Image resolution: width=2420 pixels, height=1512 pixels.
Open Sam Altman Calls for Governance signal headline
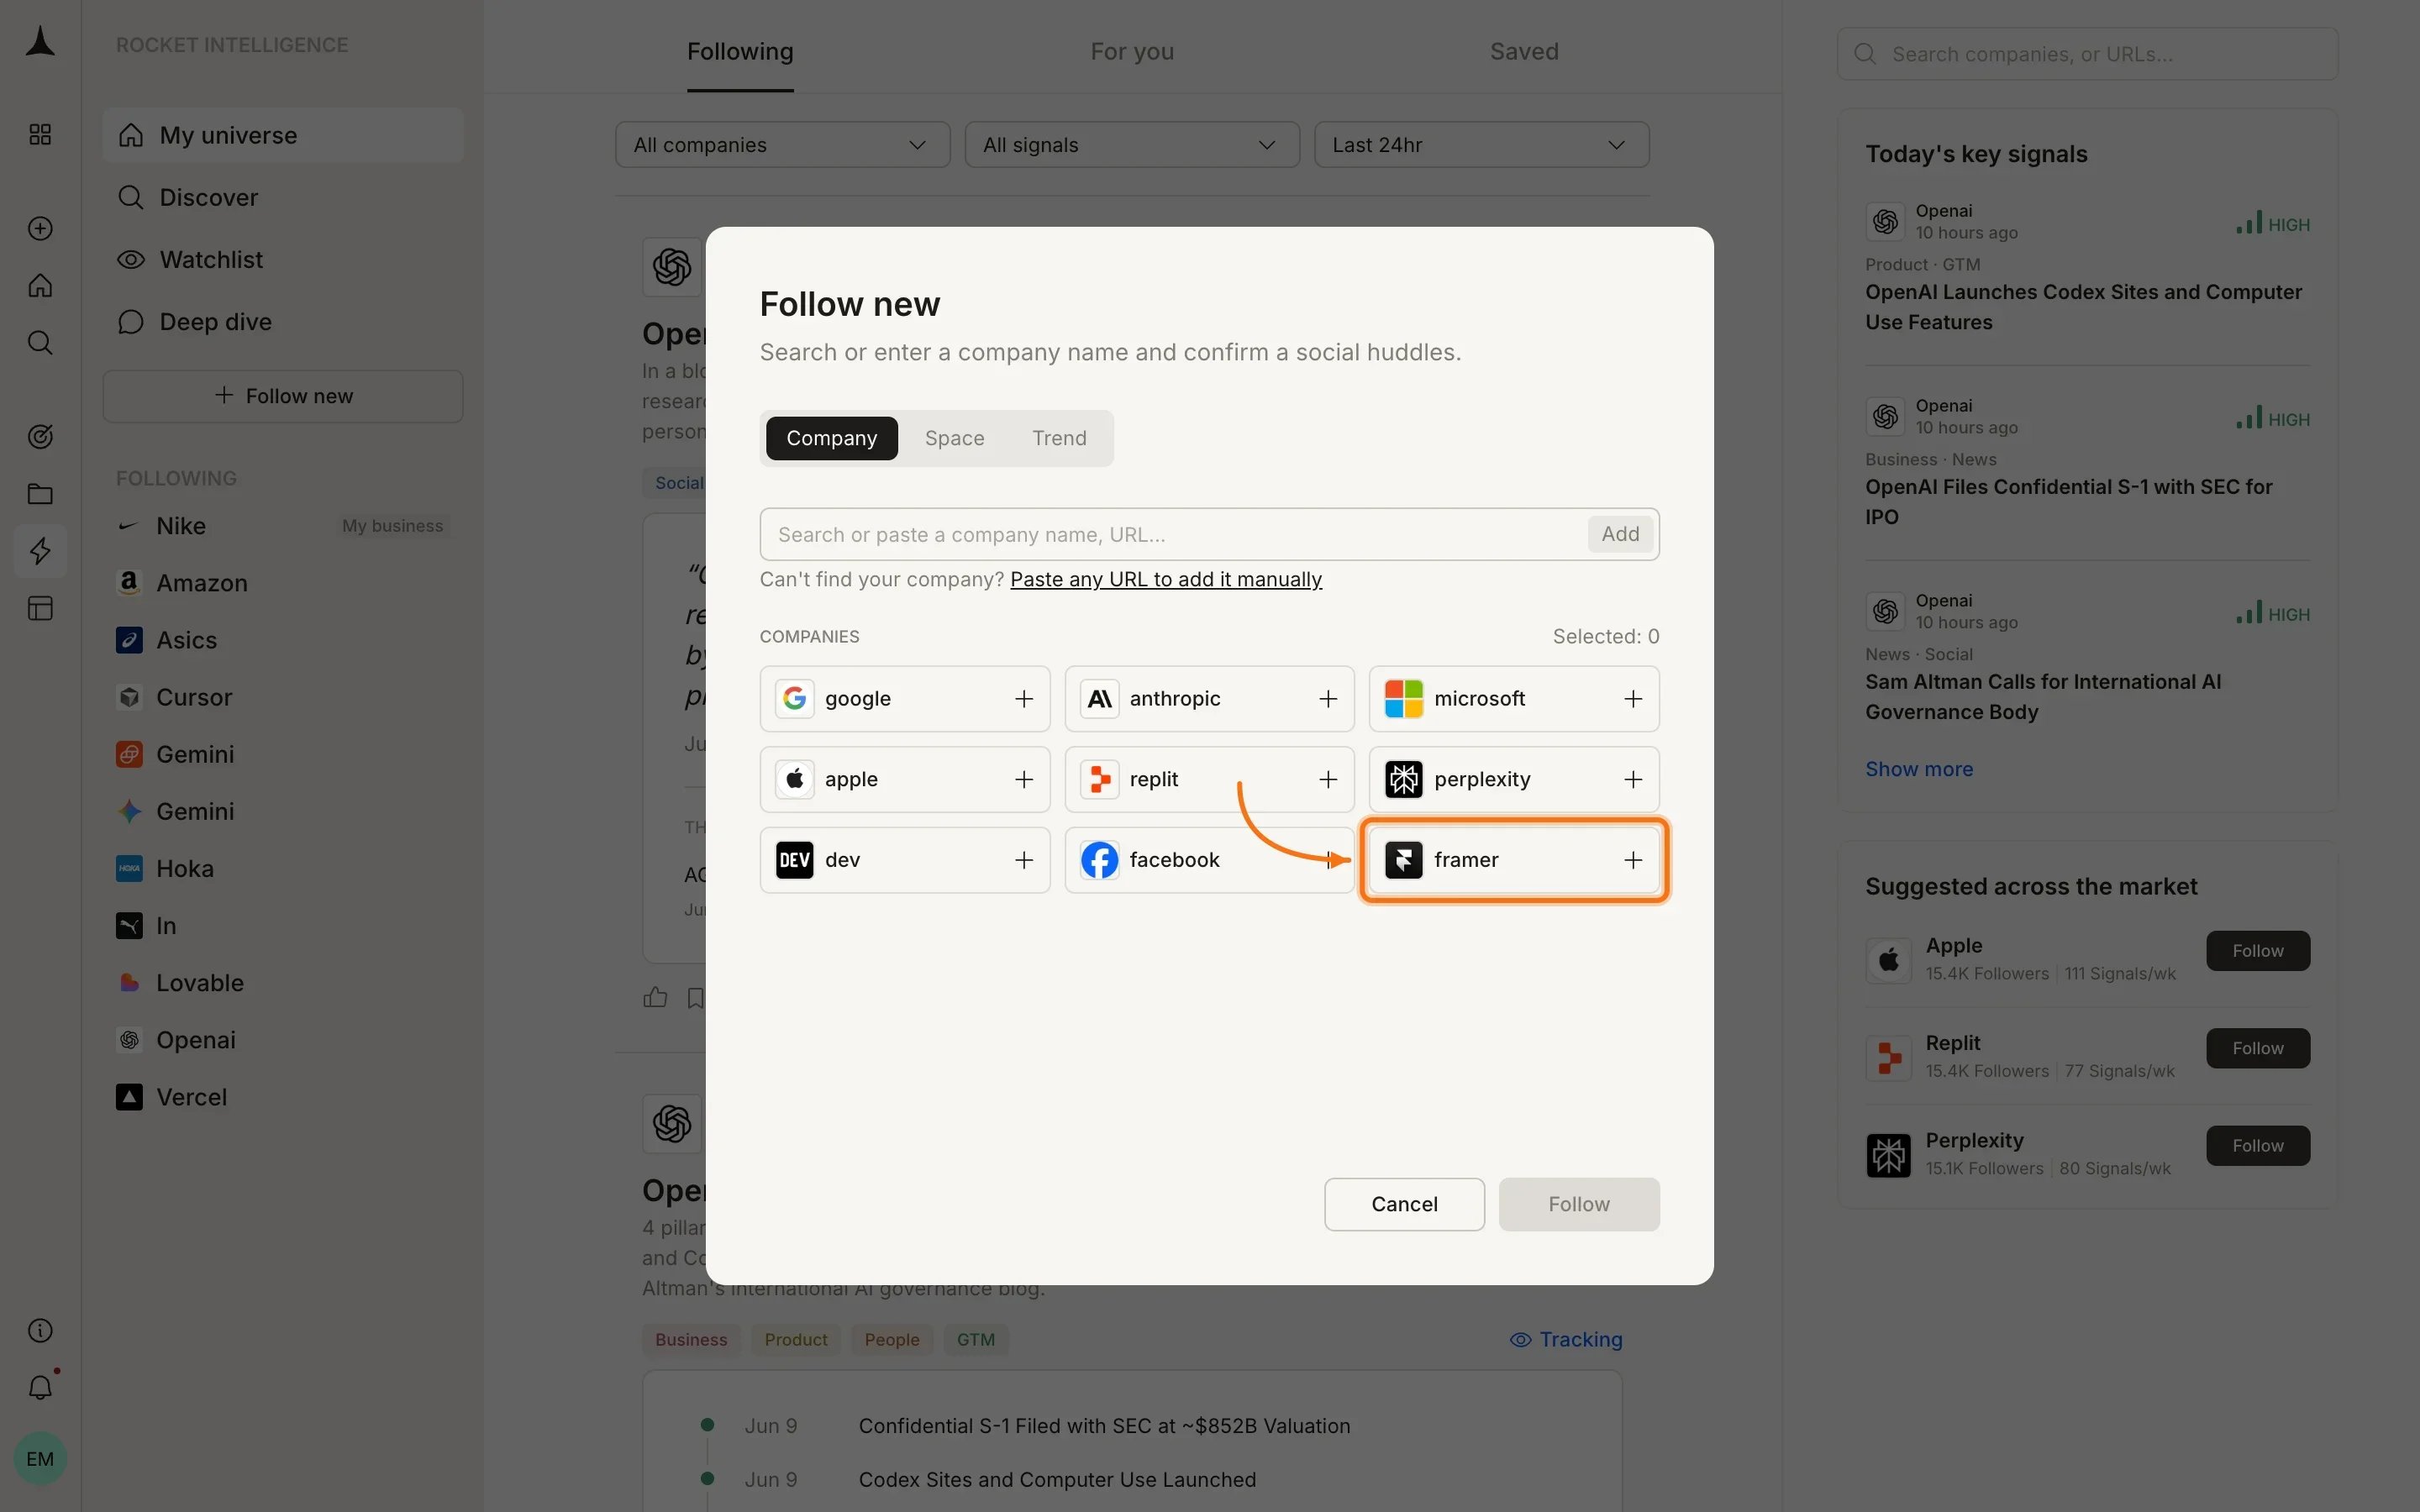[x=2042, y=697]
